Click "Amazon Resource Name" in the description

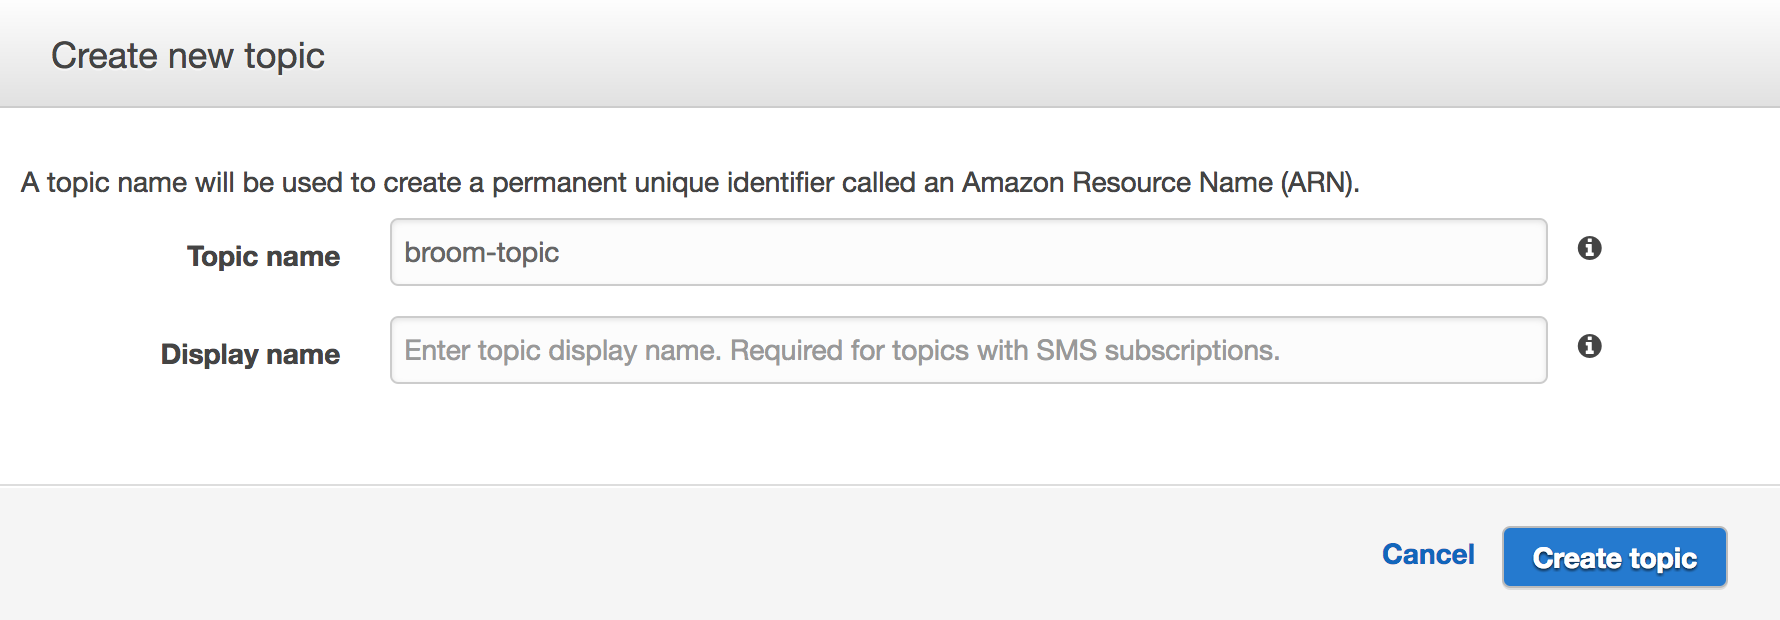click(1117, 183)
